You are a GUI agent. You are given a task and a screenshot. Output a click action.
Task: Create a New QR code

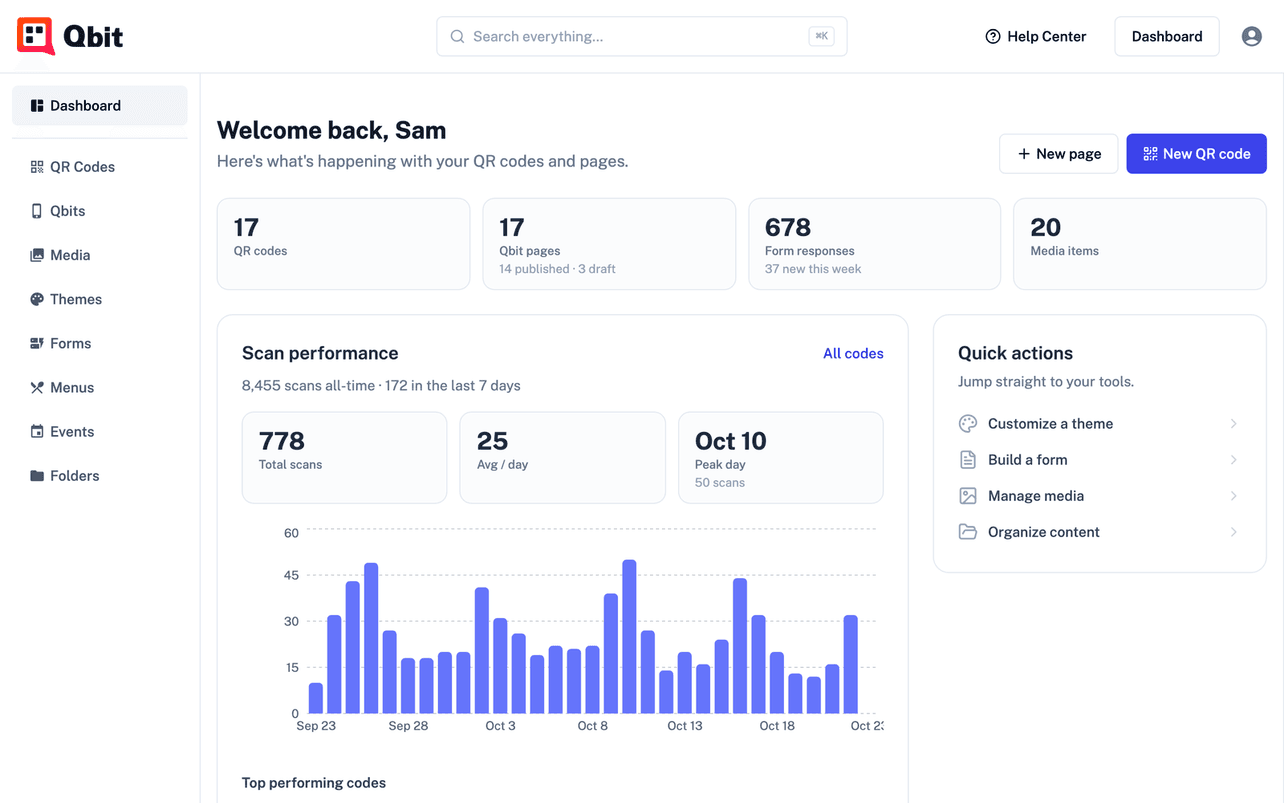click(x=1196, y=154)
